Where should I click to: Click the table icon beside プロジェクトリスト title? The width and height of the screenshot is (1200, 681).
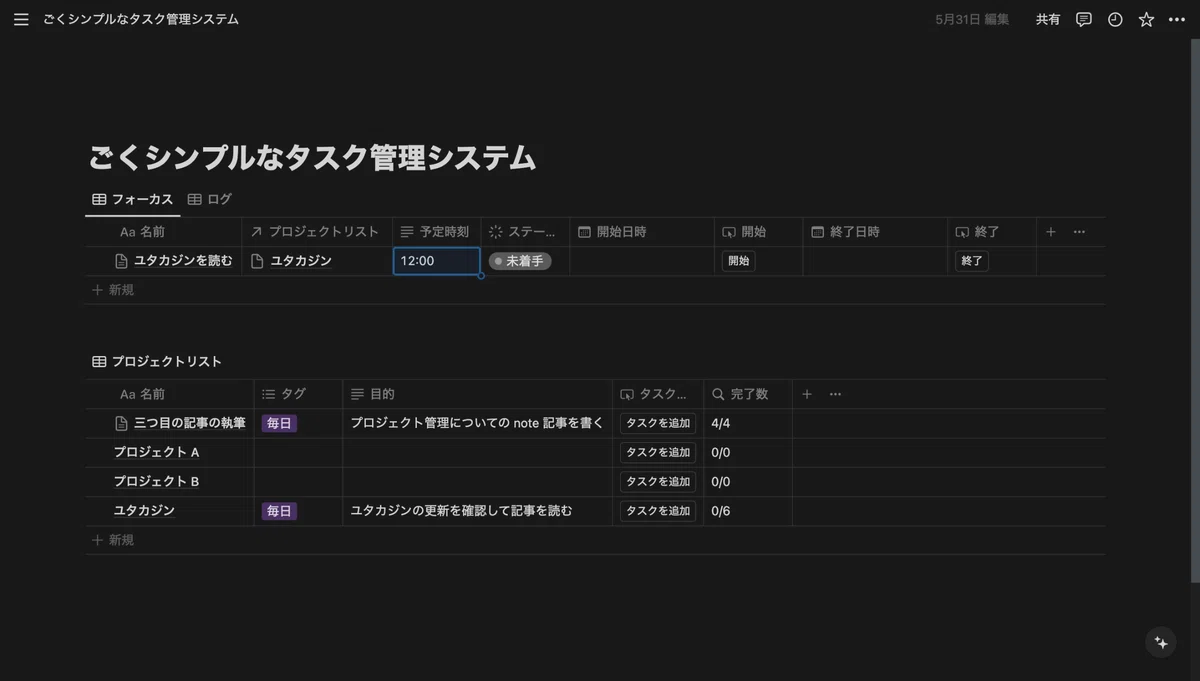point(99,362)
